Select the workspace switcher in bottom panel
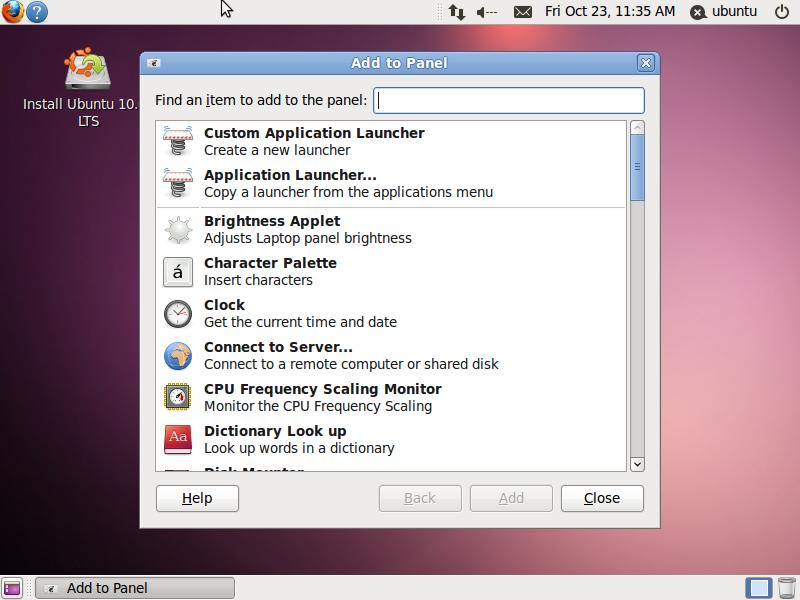This screenshot has height=600, width=800. pos(758,588)
